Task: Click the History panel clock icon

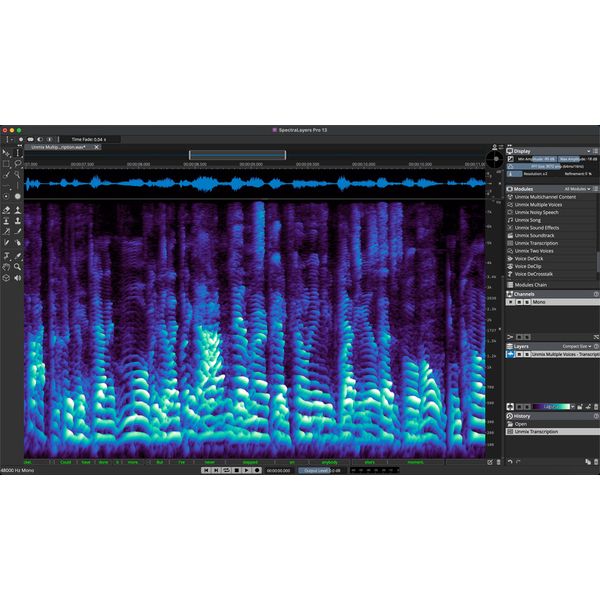Action: [x=510, y=416]
